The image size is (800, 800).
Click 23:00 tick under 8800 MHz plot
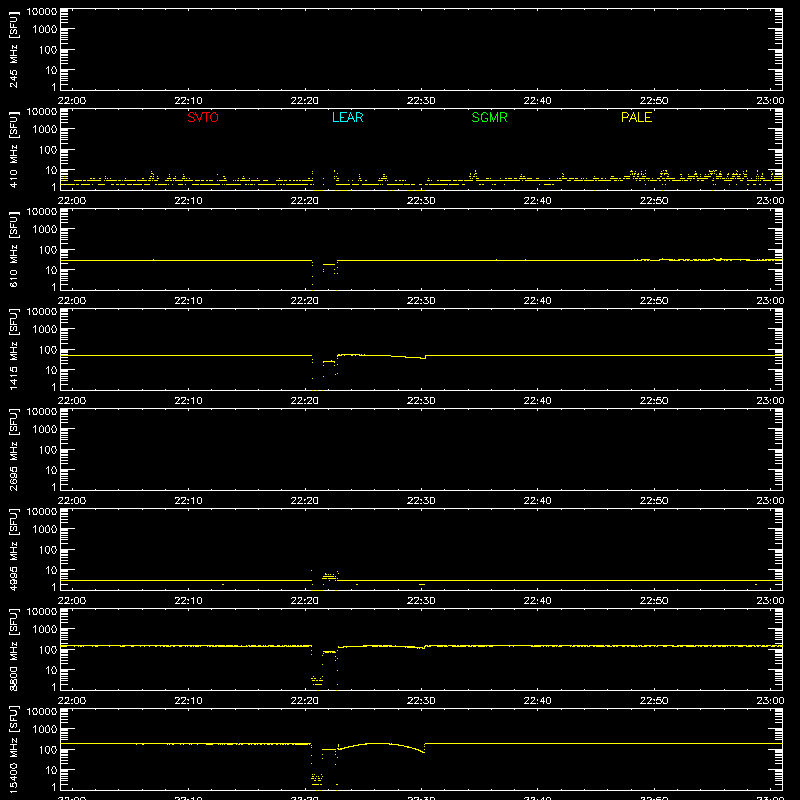[x=770, y=701]
